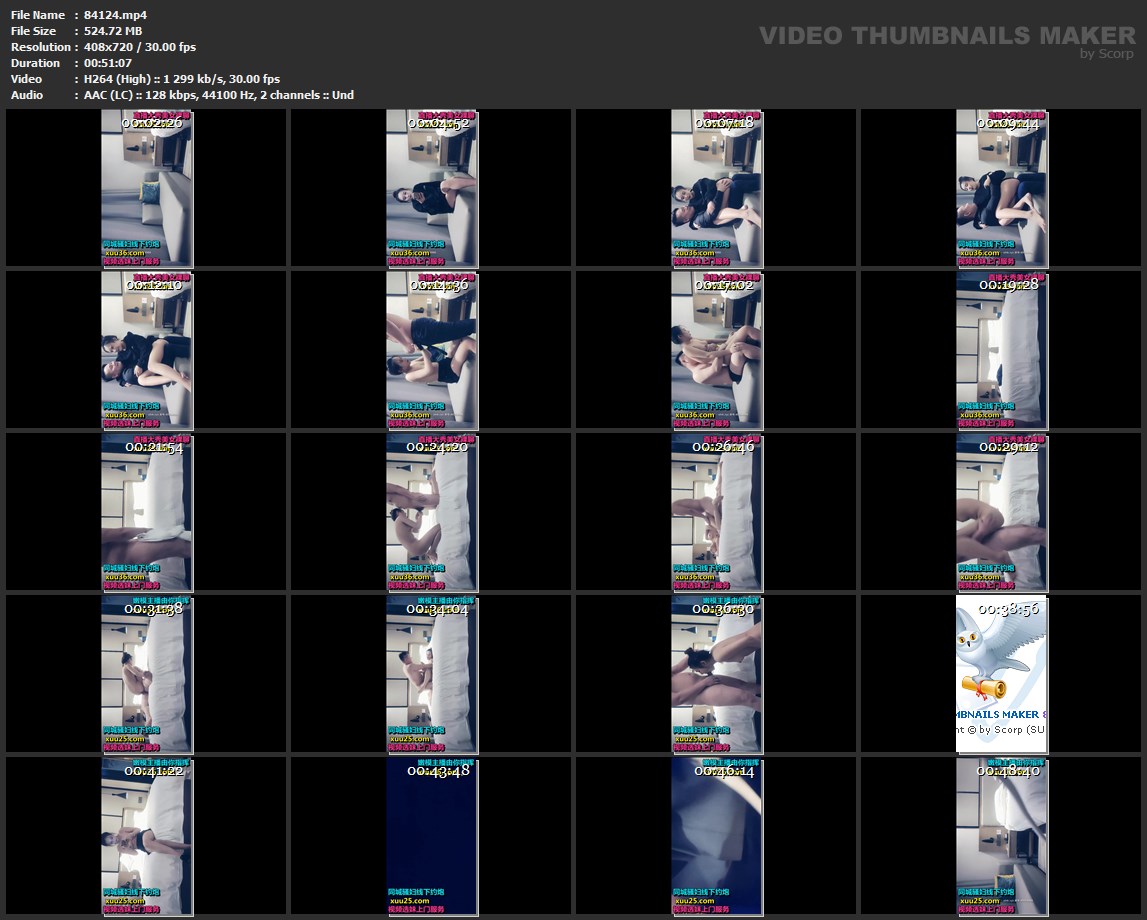
Task: Select the frame stamped 00:26:46
Action: tap(716, 512)
